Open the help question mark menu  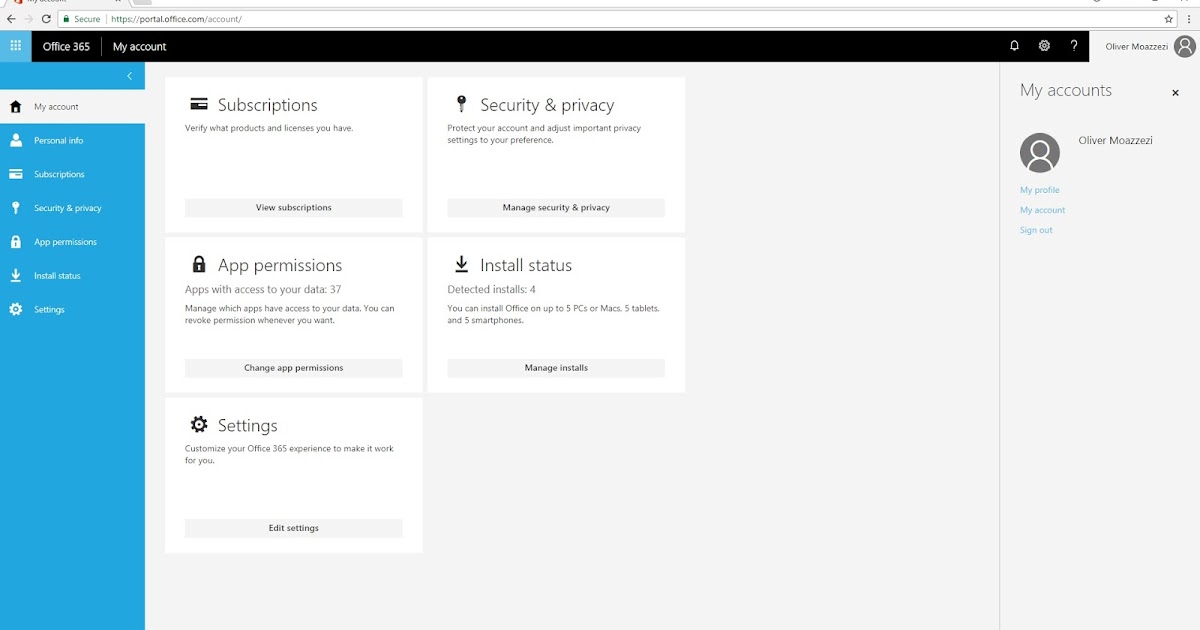[x=1073, y=46]
